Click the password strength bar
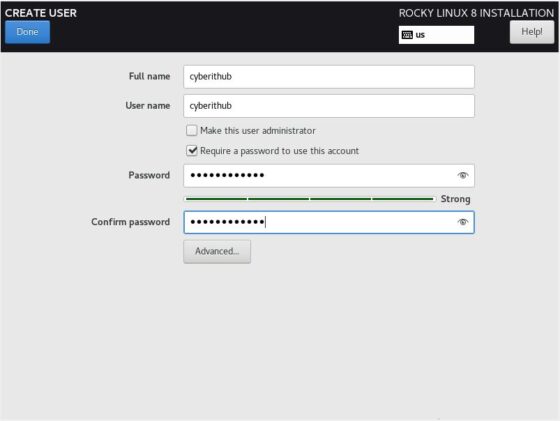 tap(310, 199)
